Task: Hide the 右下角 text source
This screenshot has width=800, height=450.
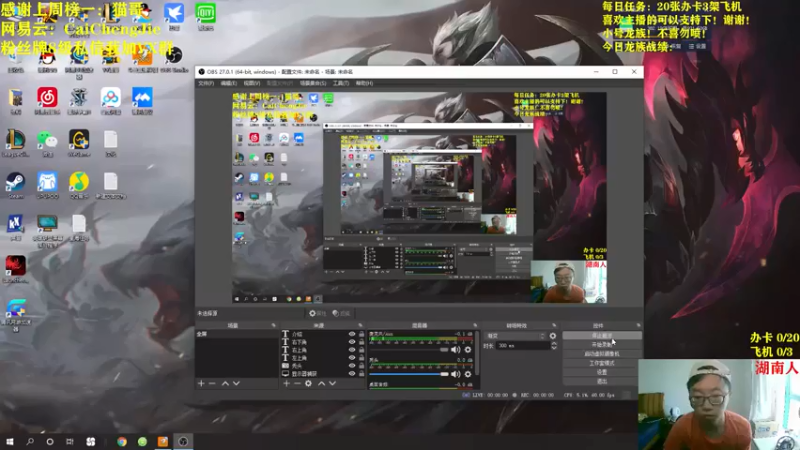Action: click(x=352, y=342)
